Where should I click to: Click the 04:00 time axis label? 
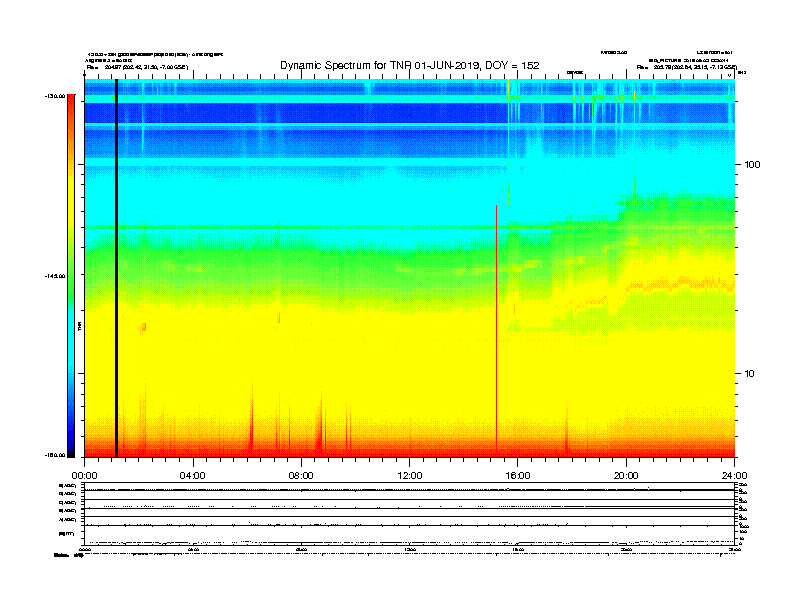(x=192, y=476)
